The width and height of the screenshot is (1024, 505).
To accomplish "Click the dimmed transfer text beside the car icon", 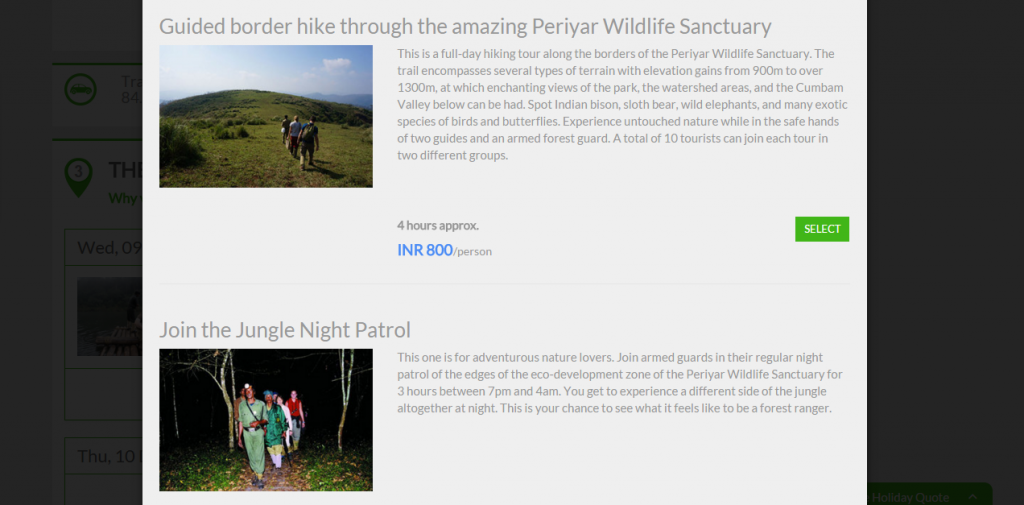I will pos(131,90).
